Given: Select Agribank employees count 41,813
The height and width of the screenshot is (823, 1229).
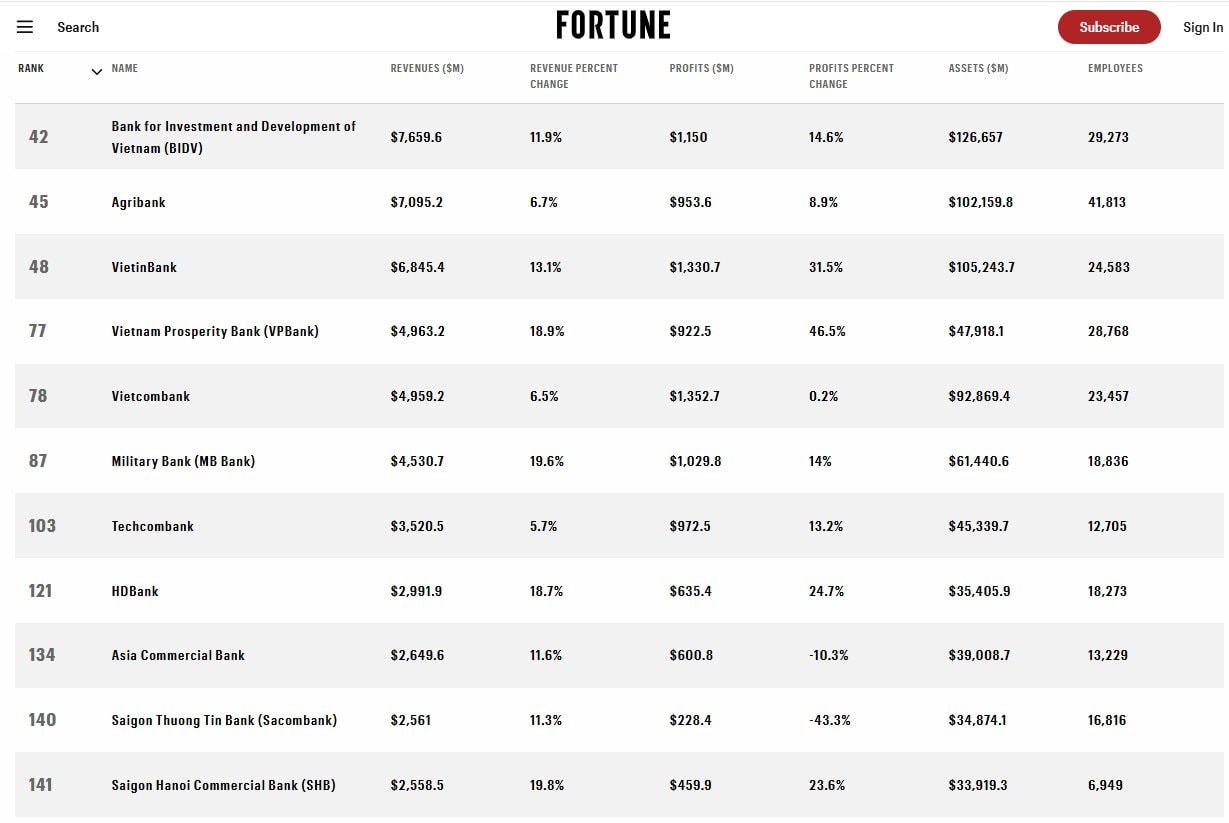Looking at the screenshot, I should [1107, 202].
